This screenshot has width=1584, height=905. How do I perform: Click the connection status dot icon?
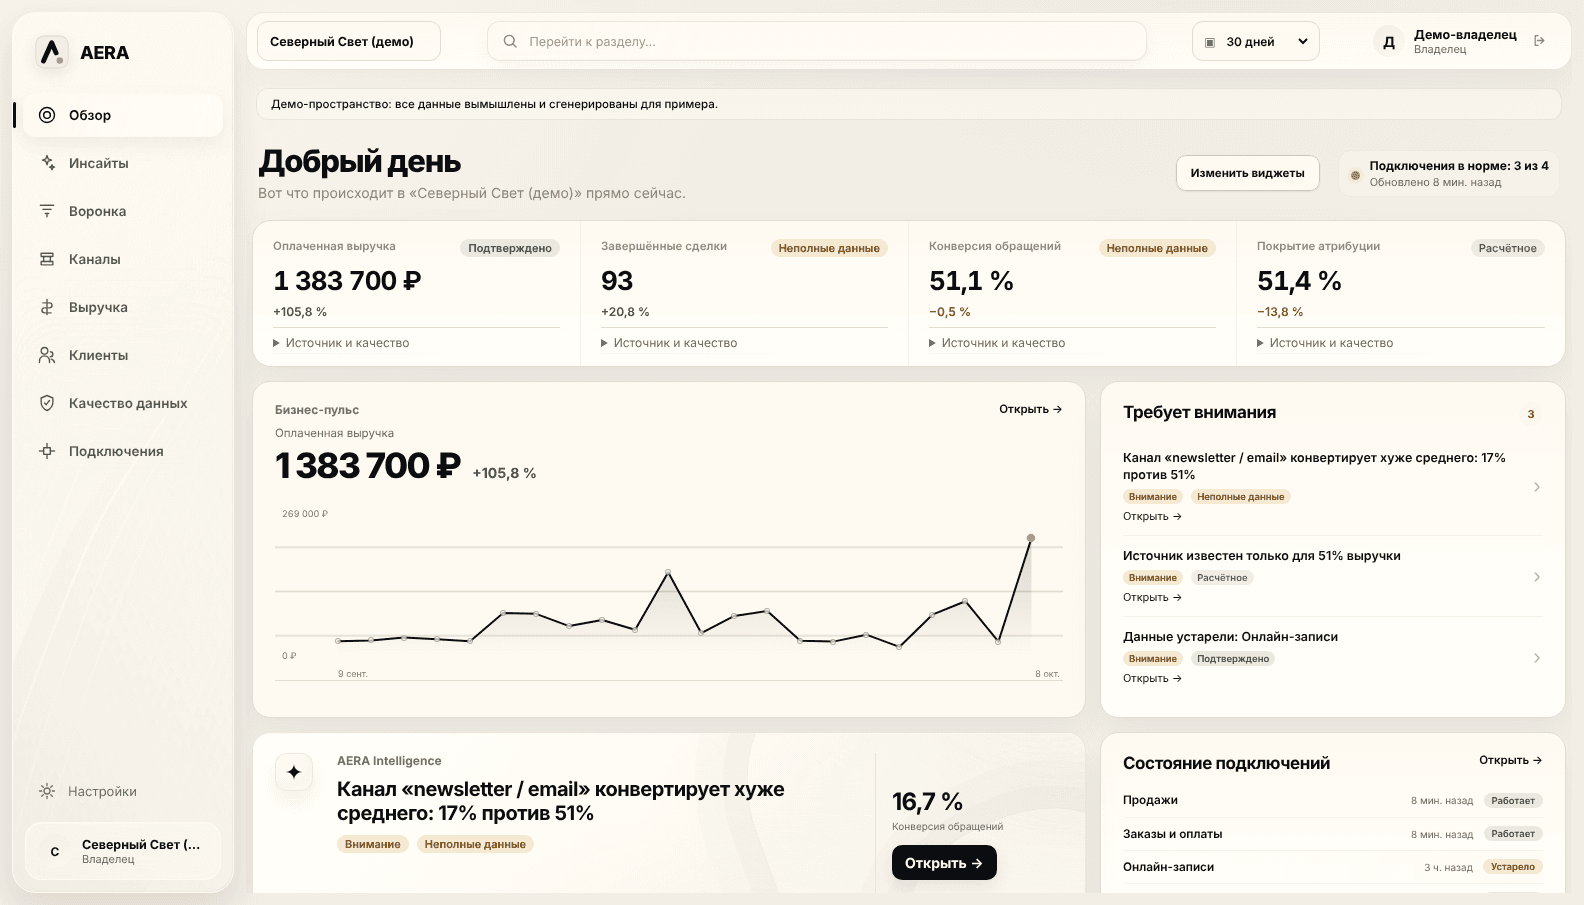[1355, 175]
